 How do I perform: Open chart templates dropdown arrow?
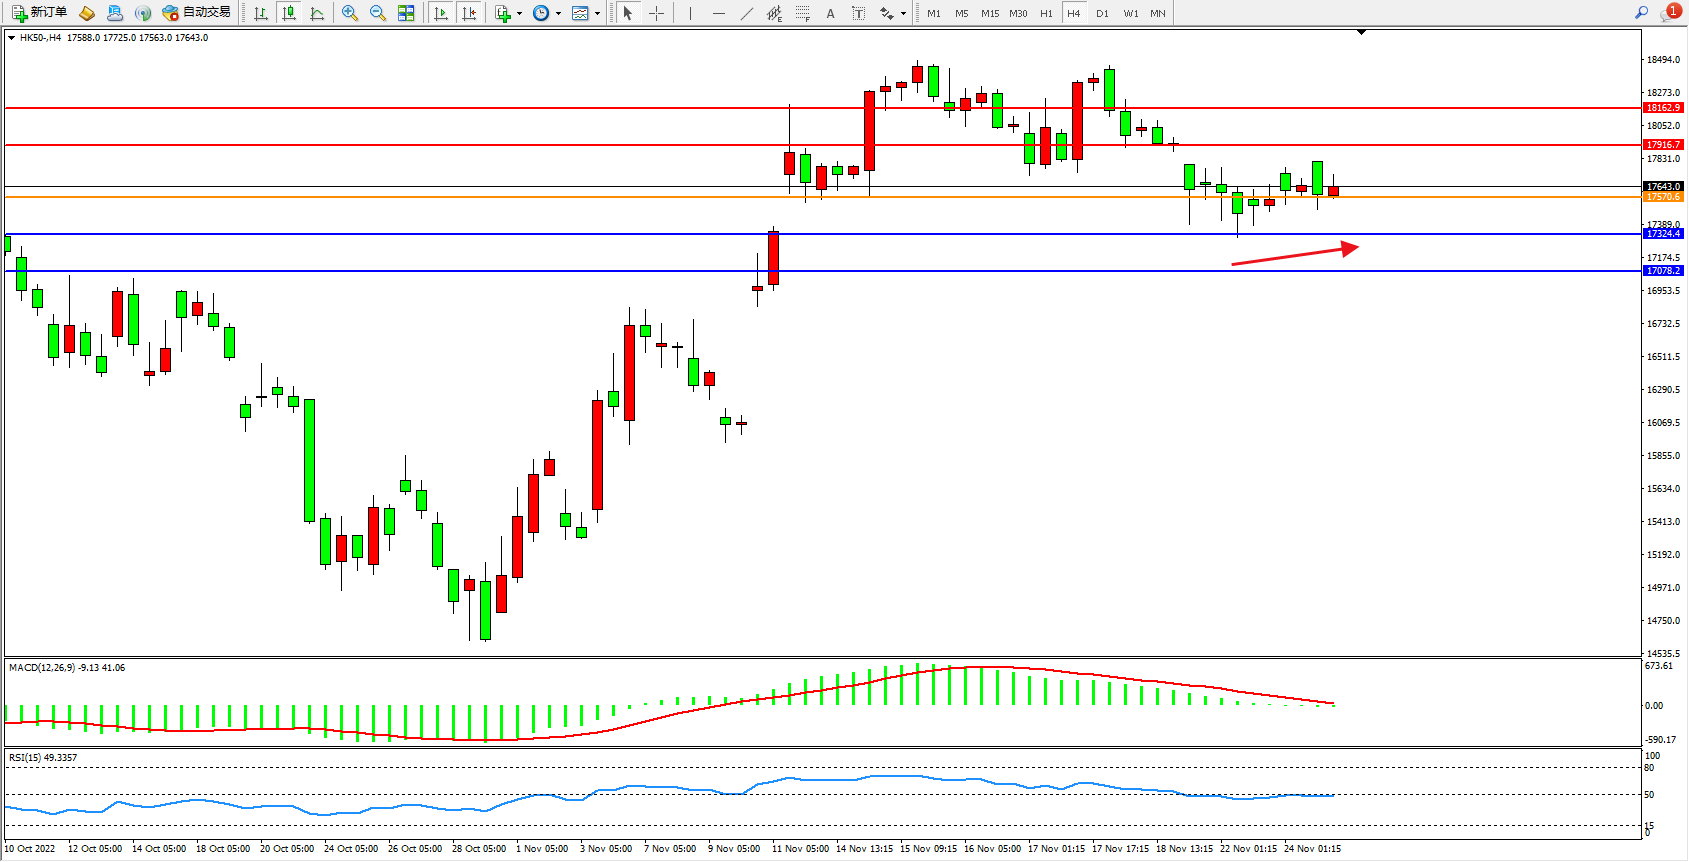(597, 14)
